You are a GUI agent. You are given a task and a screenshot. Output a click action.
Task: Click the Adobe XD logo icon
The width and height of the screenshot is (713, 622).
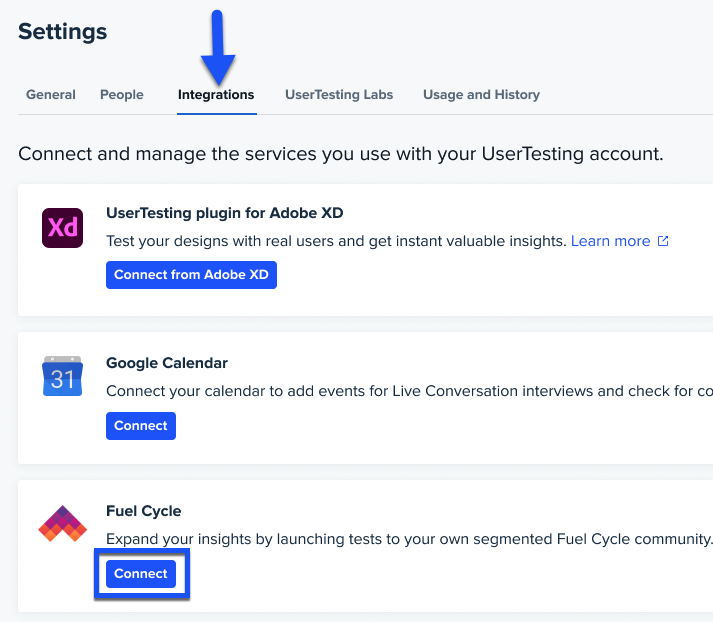click(x=62, y=228)
